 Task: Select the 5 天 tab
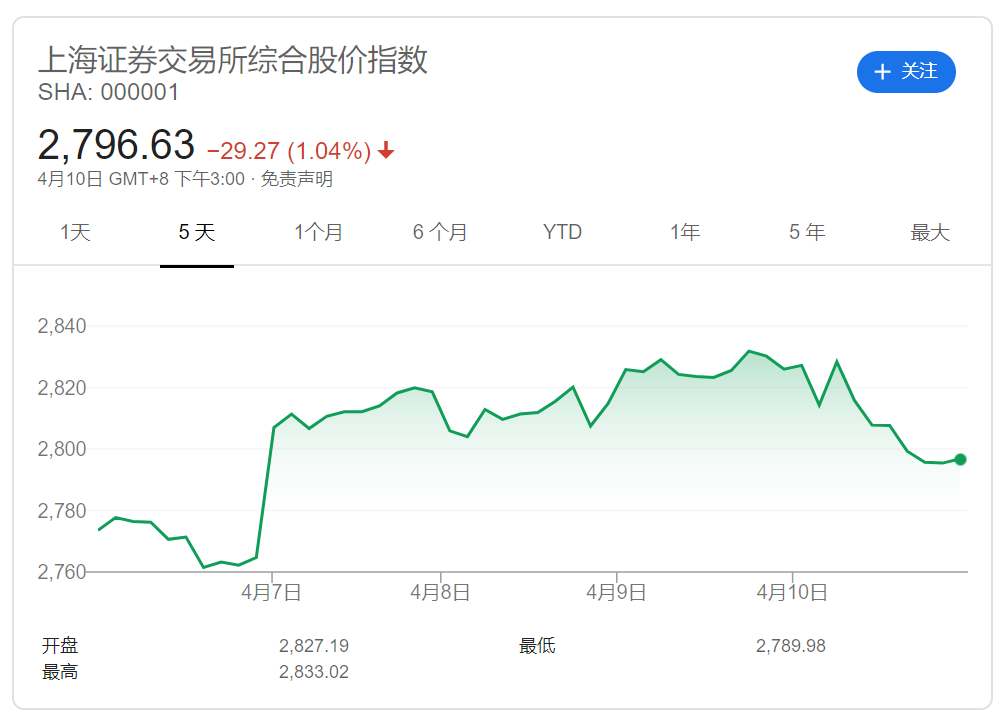point(197,233)
